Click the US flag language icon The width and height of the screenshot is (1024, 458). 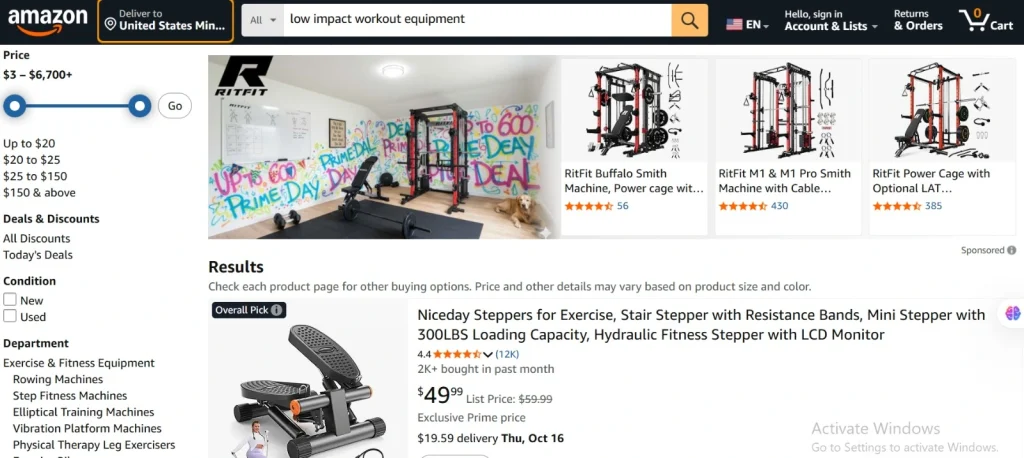click(x=735, y=24)
